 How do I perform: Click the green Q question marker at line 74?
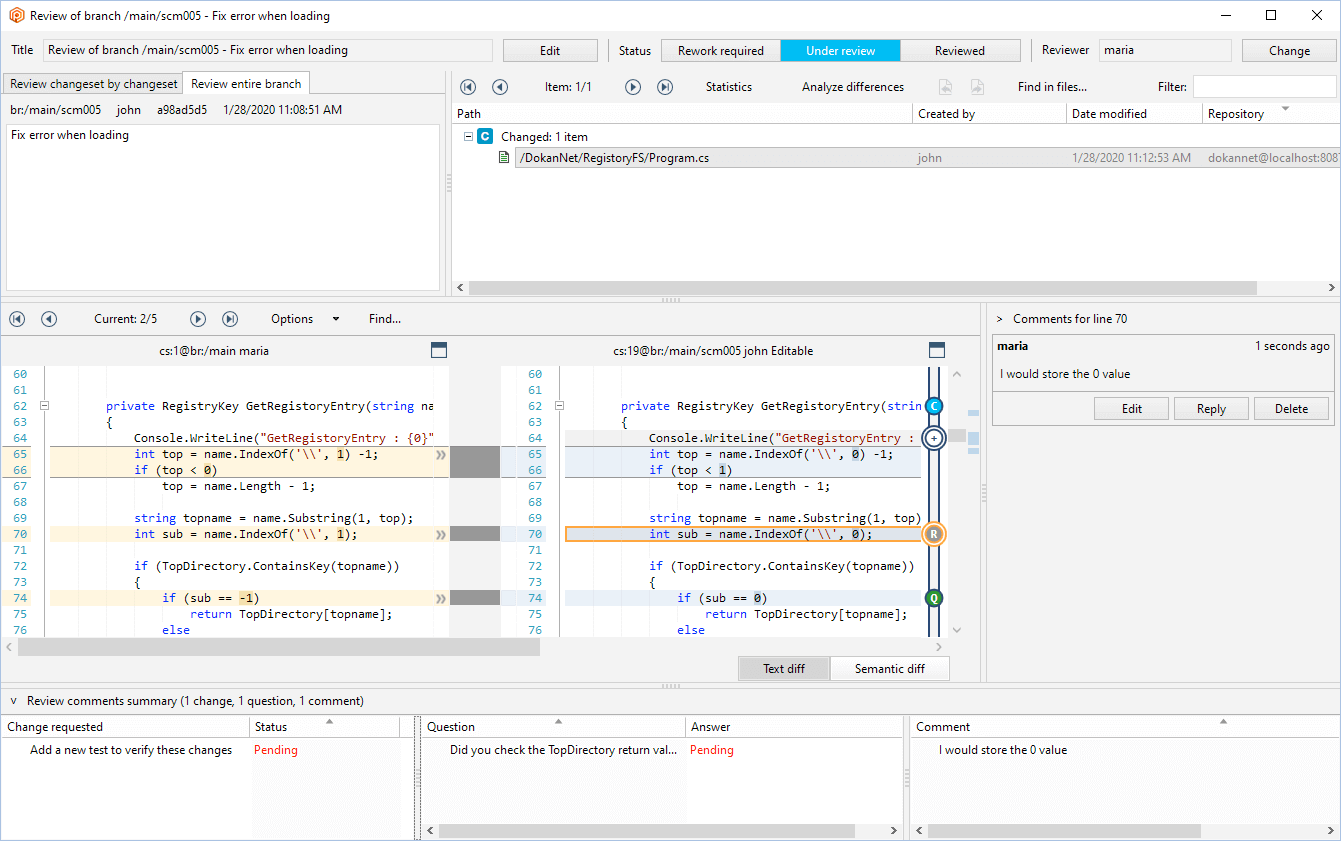click(934, 598)
